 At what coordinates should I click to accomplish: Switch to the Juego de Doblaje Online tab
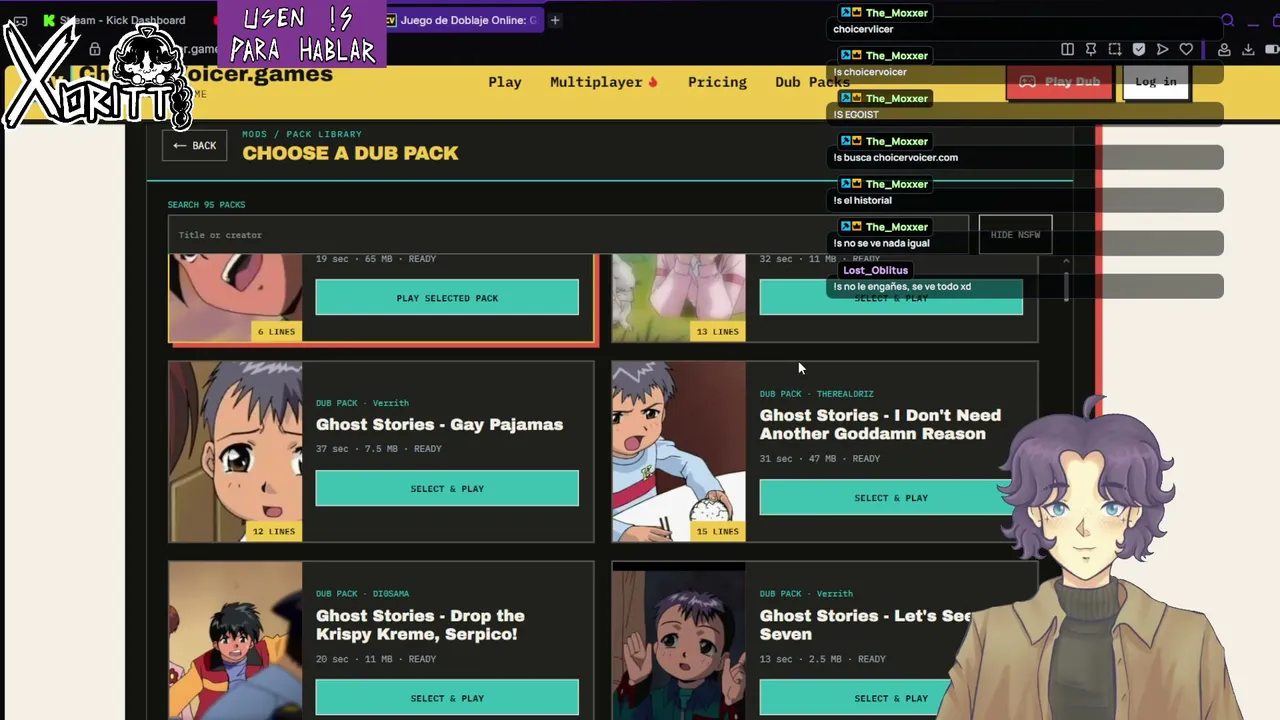click(x=462, y=20)
